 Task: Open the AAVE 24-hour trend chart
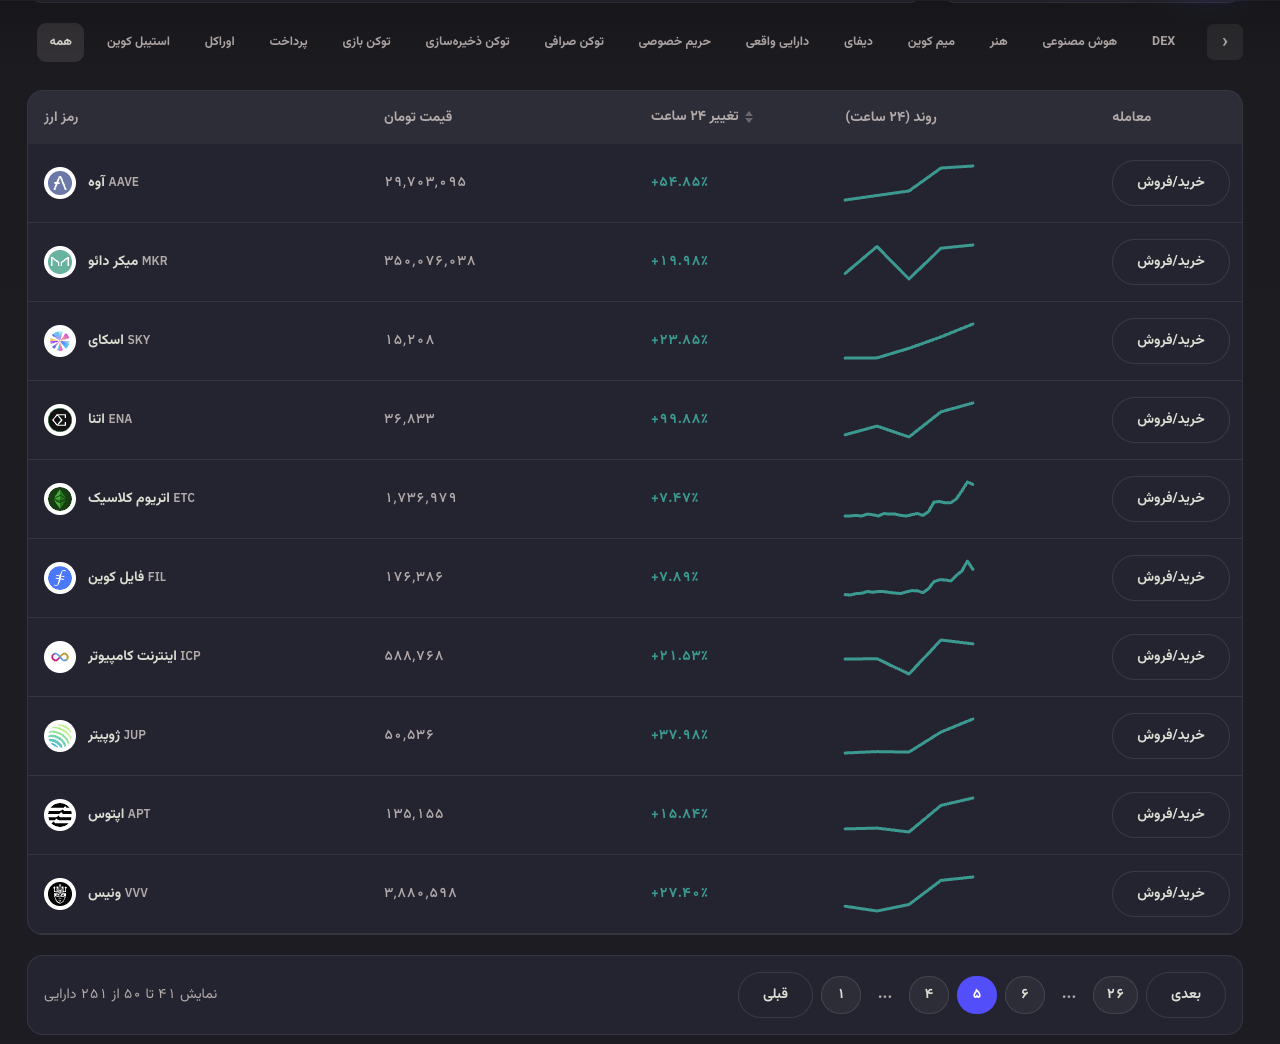[x=909, y=183]
